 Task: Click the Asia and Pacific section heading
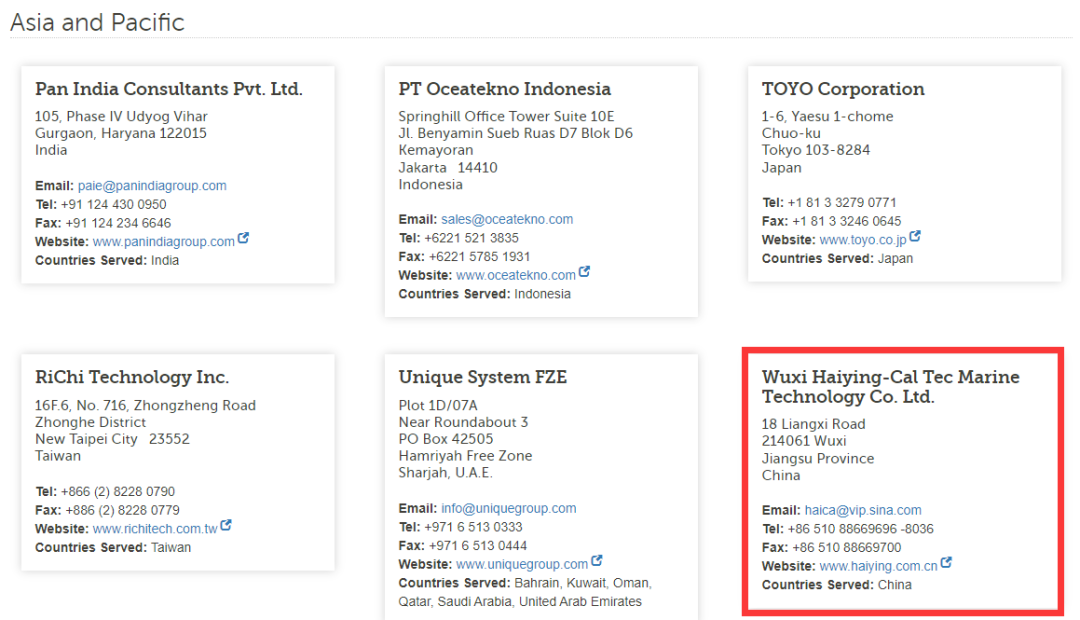(x=97, y=22)
